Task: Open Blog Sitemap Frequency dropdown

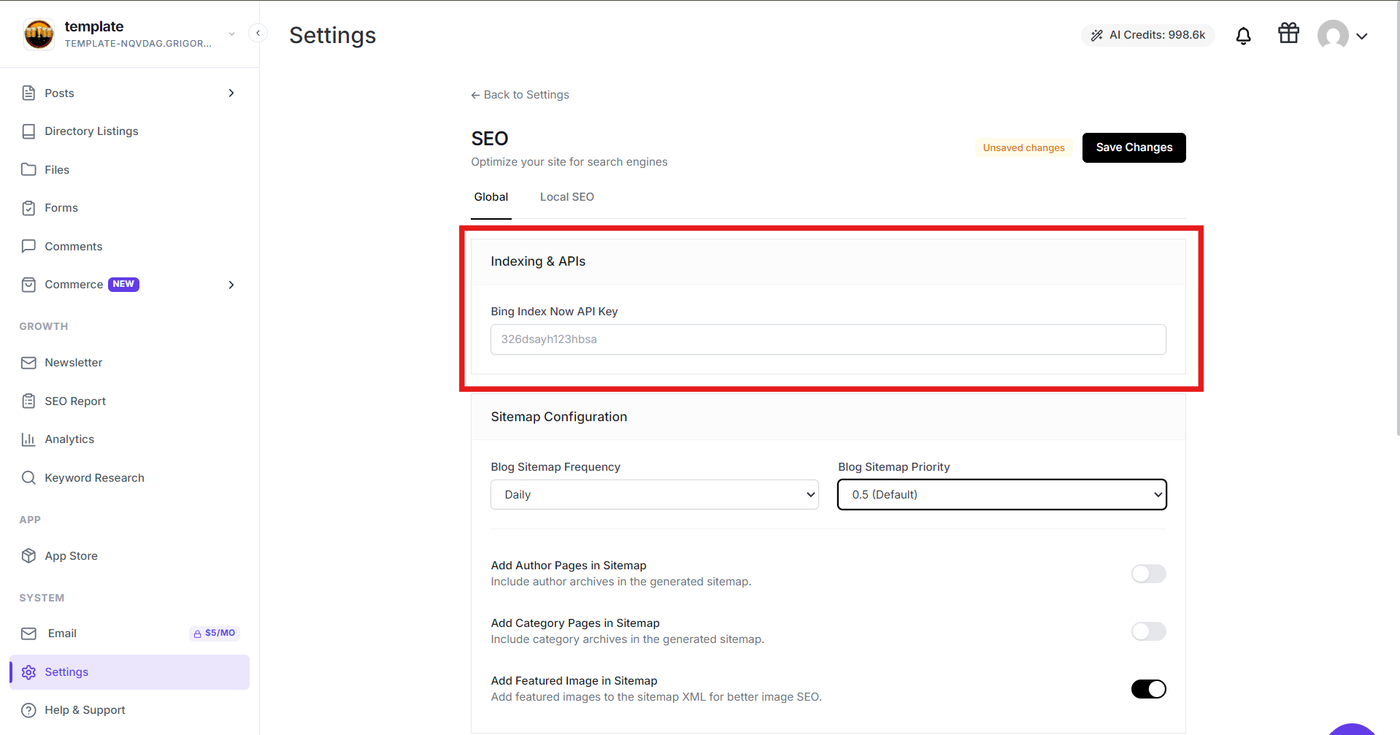Action: (x=654, y=494)
